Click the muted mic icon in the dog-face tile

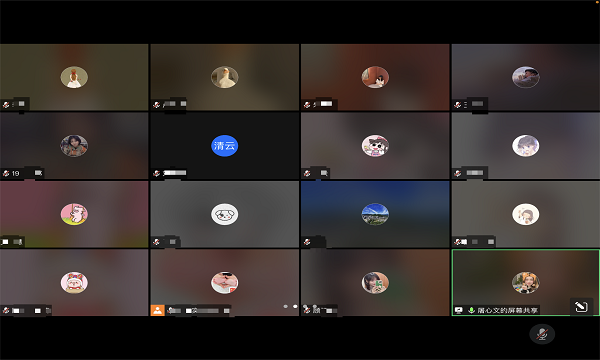tap(157, 242)
